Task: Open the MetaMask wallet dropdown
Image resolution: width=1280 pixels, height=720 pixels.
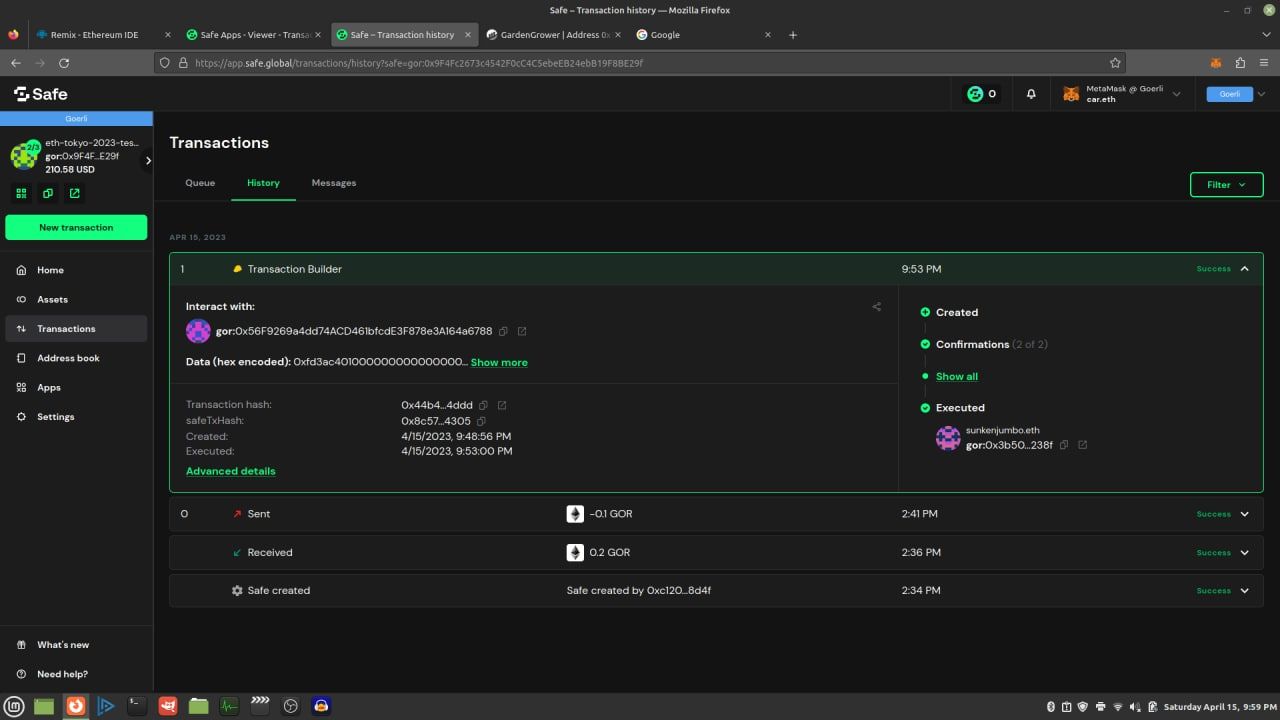Action: click(1121, 94)
